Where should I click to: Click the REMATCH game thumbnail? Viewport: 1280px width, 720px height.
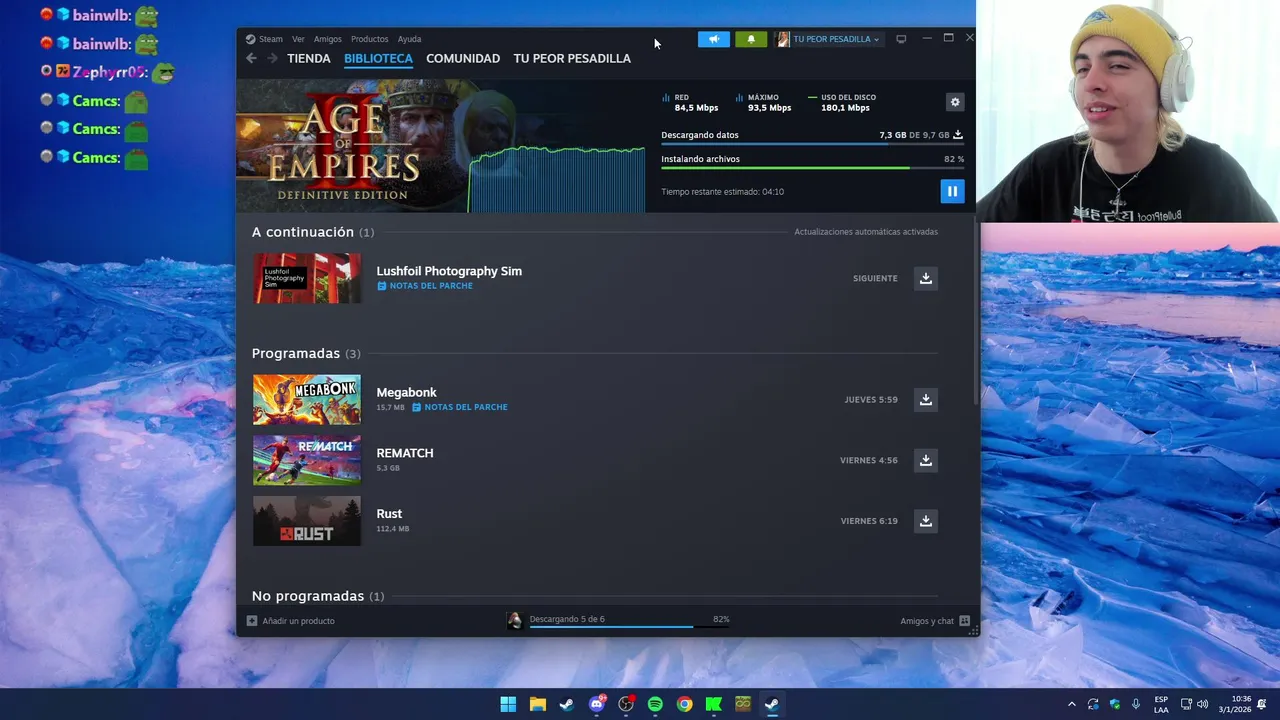click(307, 460)
